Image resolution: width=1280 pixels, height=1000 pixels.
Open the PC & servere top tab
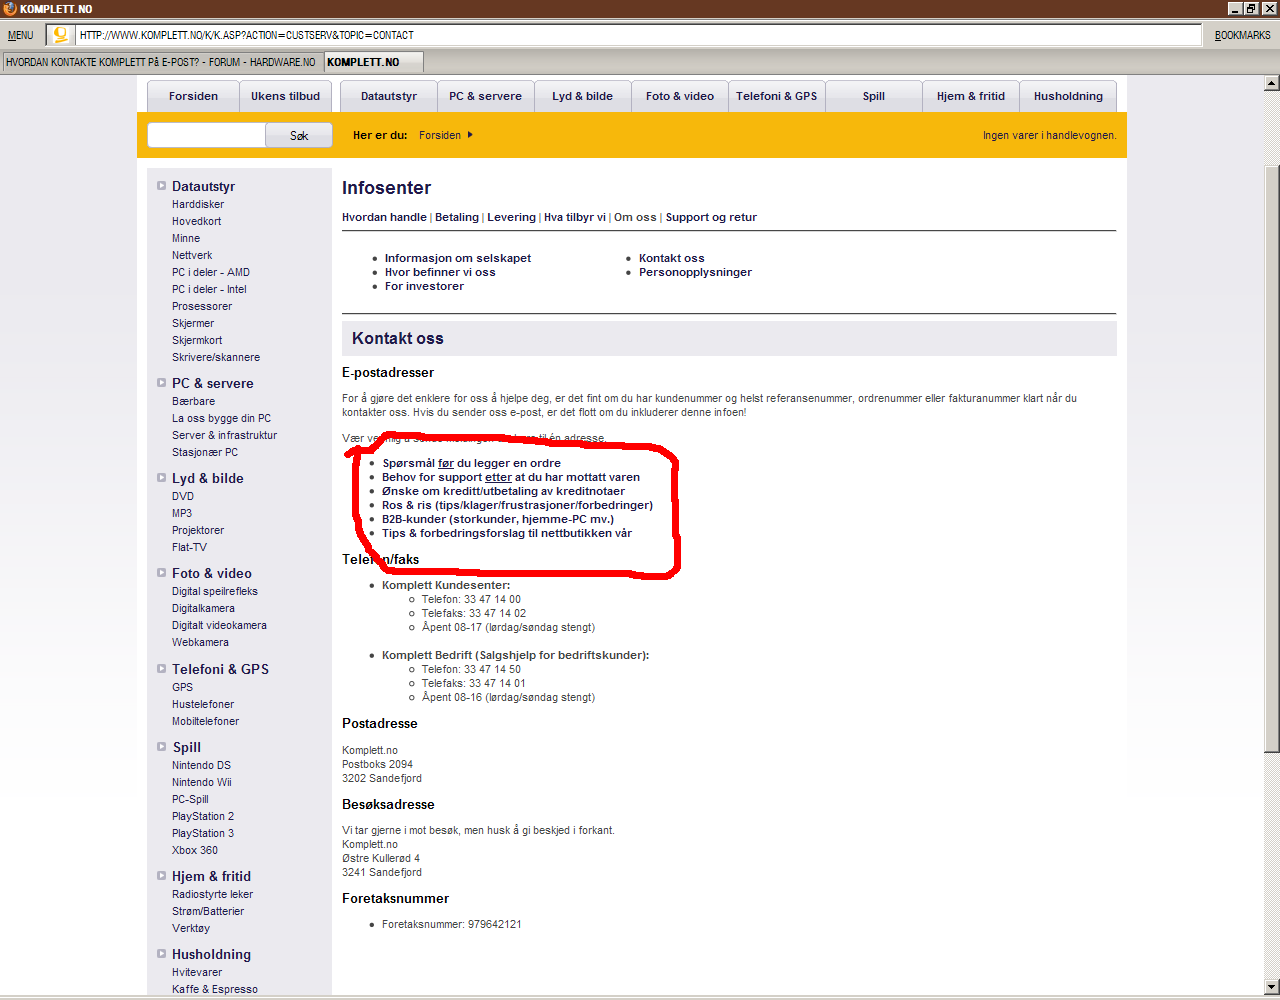click(485, 96)
